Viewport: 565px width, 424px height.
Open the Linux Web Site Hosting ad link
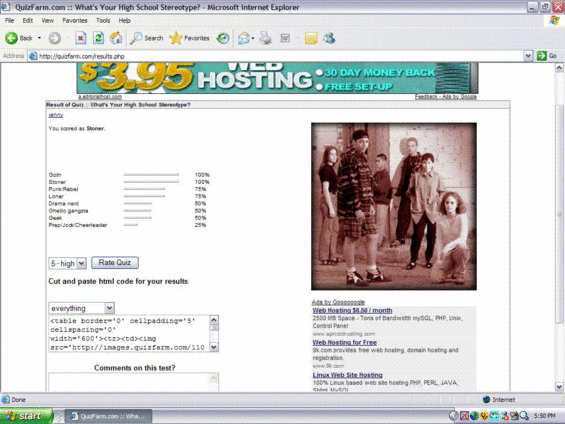pyautogui.click(x=347, y=375)
